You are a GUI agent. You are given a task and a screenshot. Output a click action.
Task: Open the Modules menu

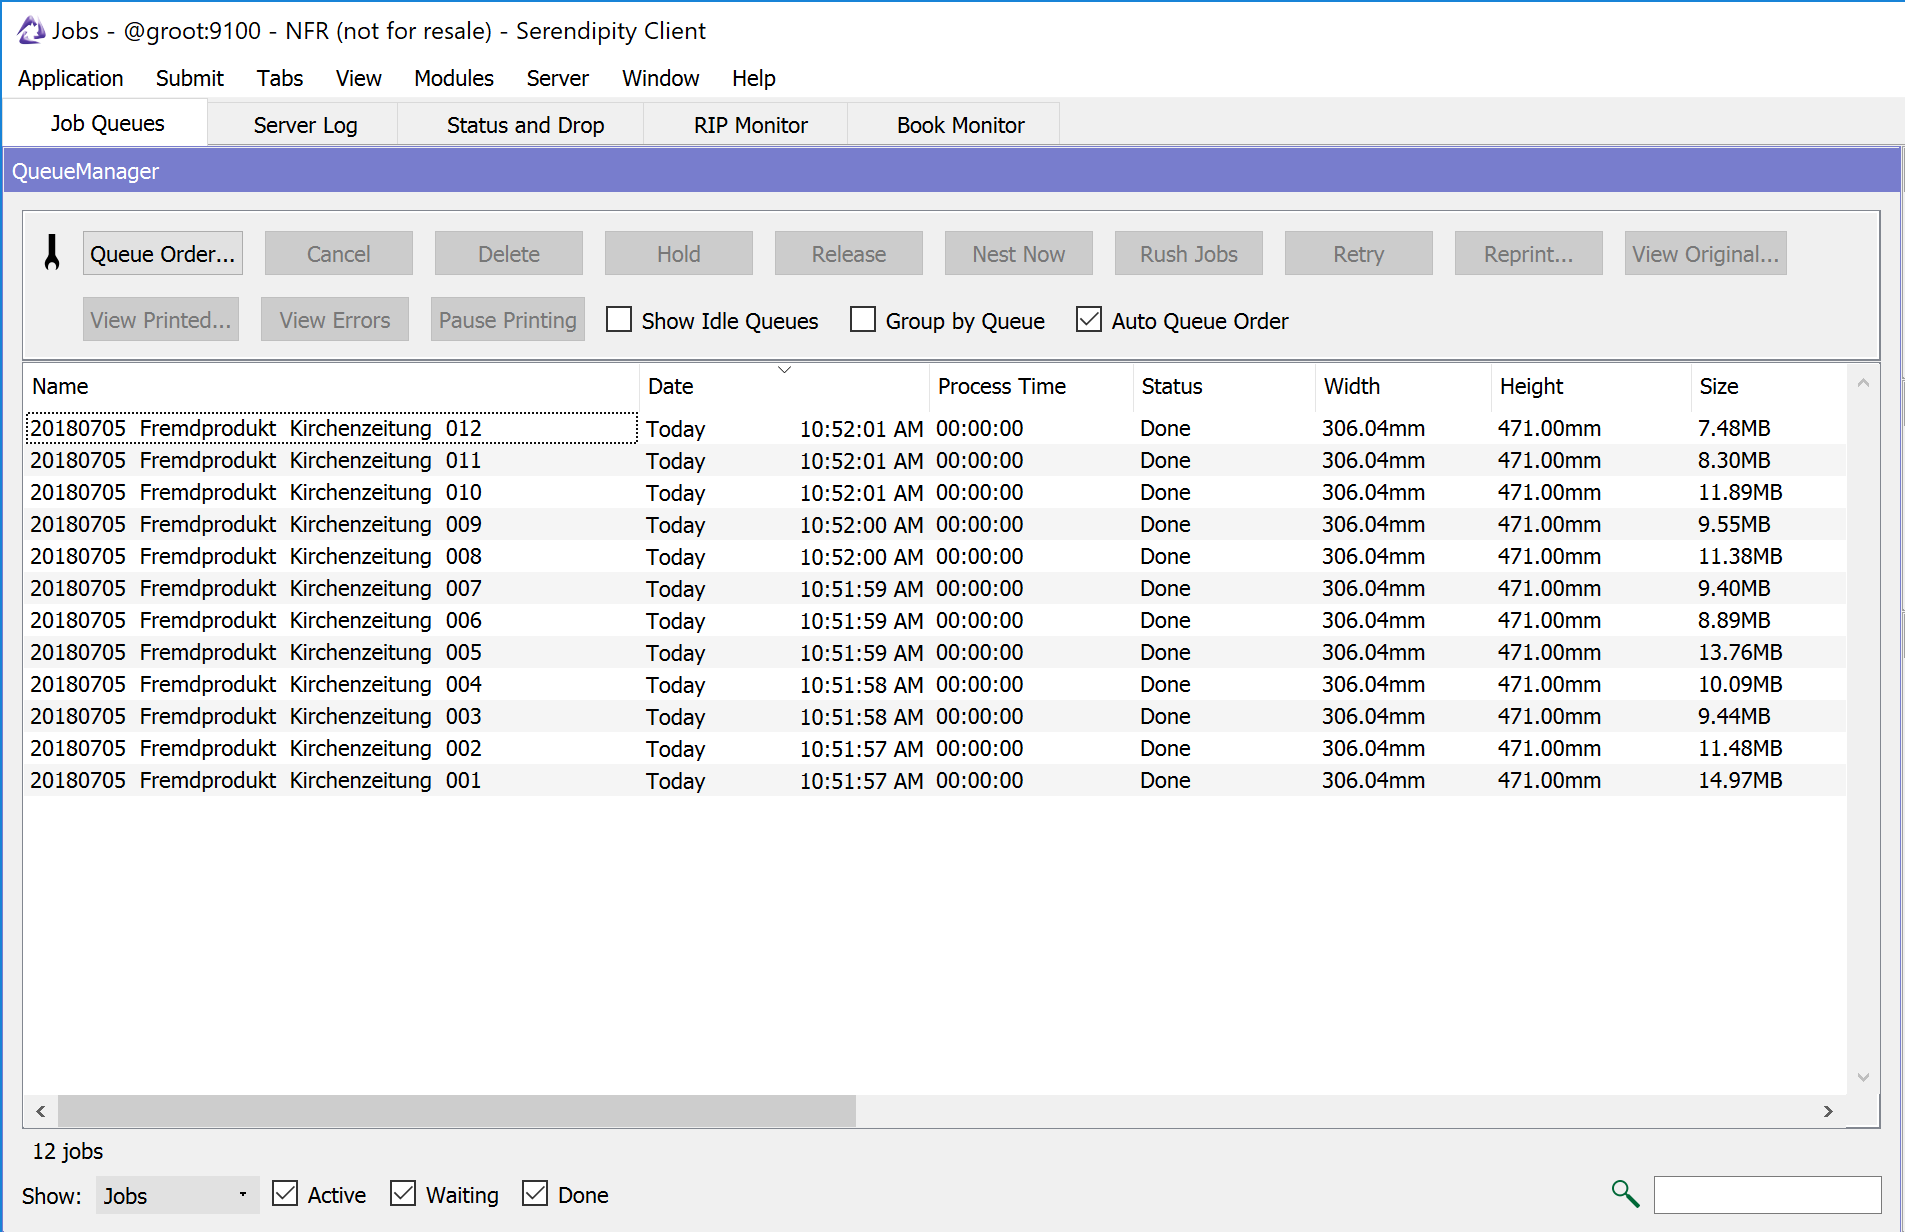pyautogui.click(x=454, y=78)
